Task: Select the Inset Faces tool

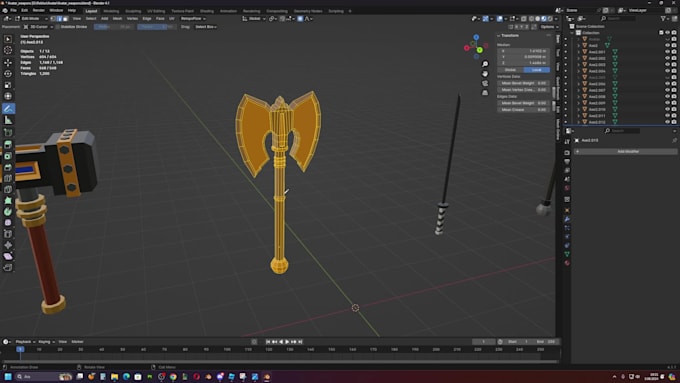Action: tap(8, 156)
